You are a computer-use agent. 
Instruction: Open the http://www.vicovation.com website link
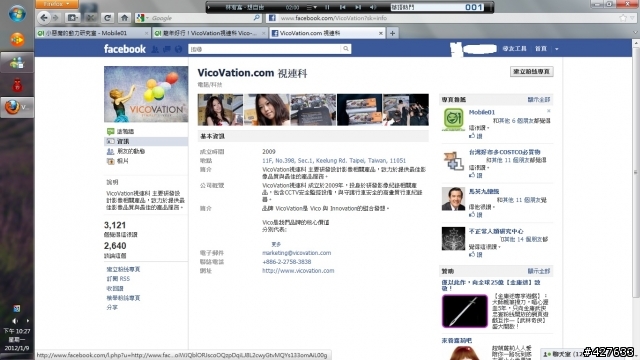point(298,271)
